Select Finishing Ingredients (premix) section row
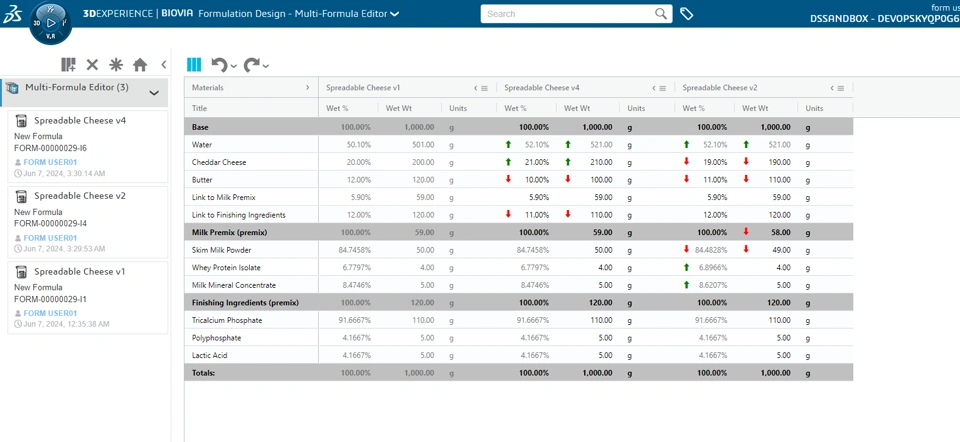This screenshot has width=960, height=442. coord(519,302)
